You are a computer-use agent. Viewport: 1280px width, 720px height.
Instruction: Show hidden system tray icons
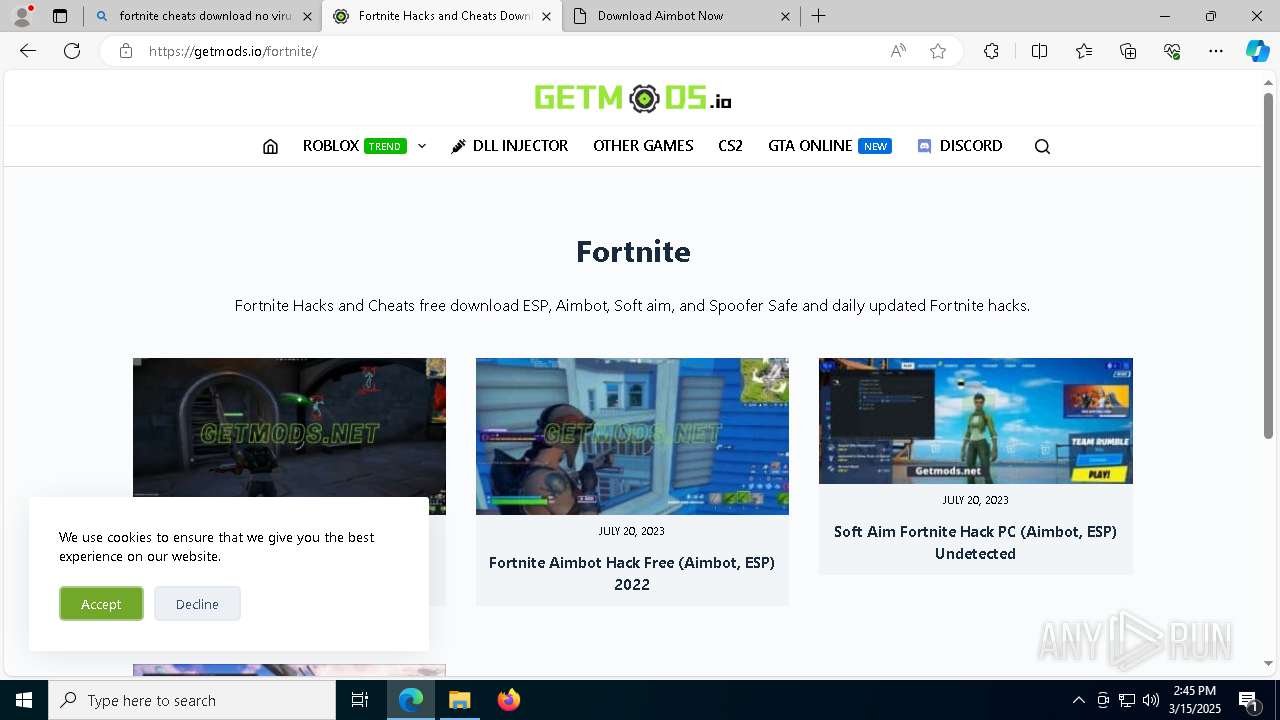pyautogui.click(x=1078, y=700)
